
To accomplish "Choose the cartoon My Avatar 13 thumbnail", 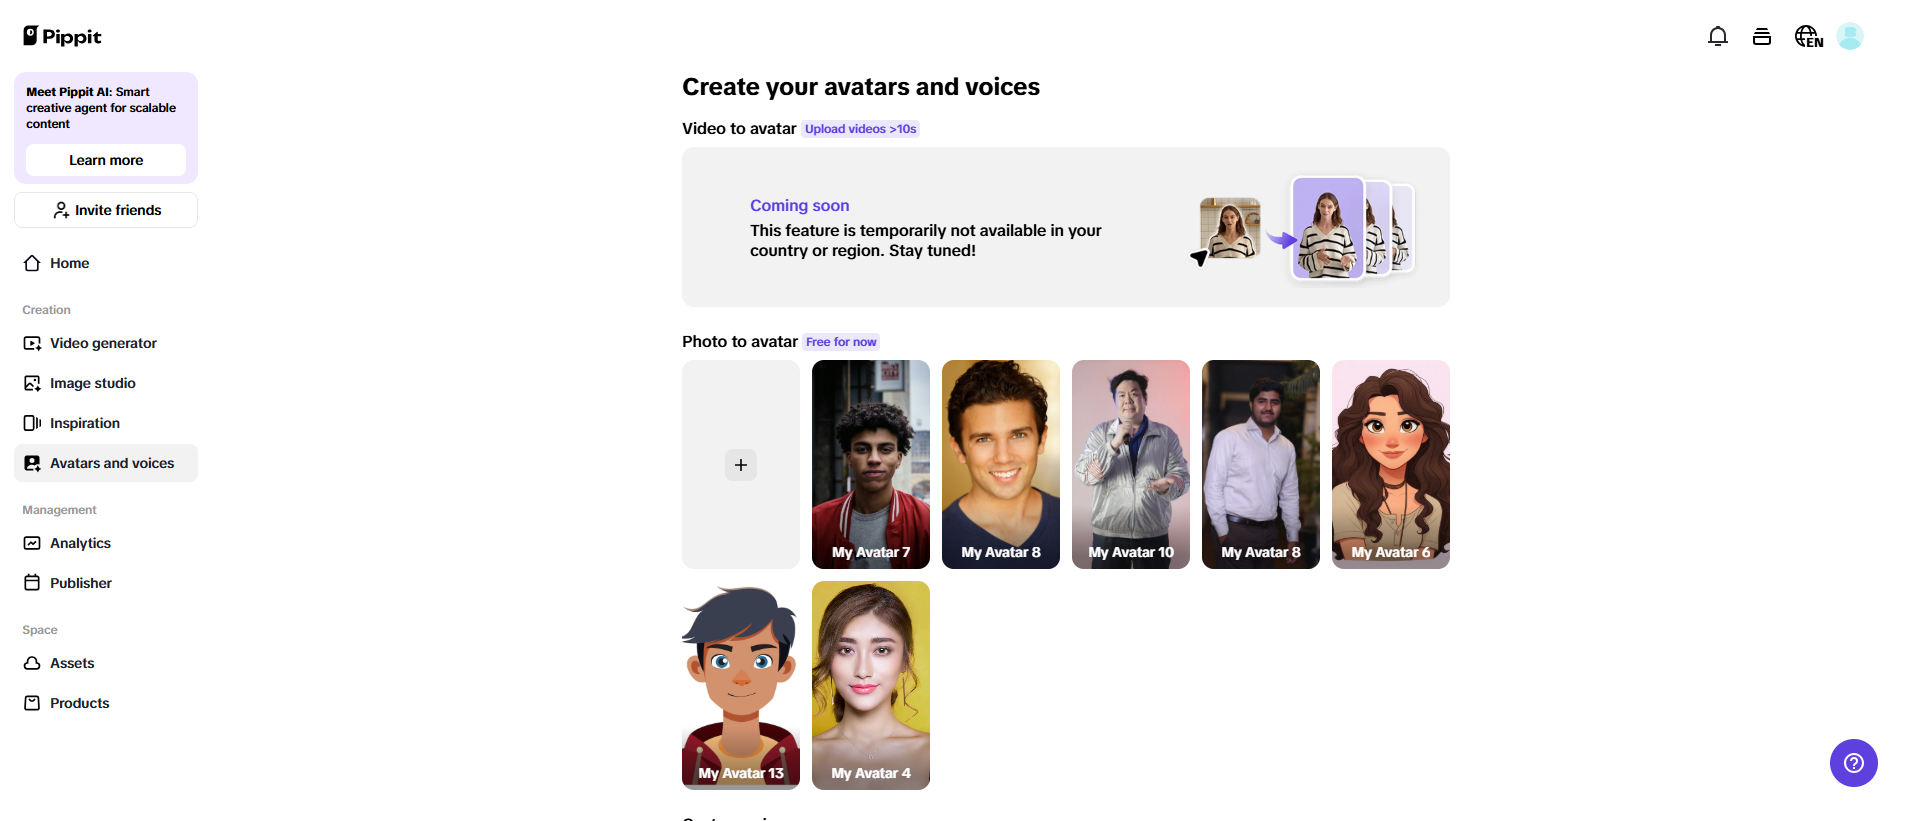I will [x=740, y=685].
